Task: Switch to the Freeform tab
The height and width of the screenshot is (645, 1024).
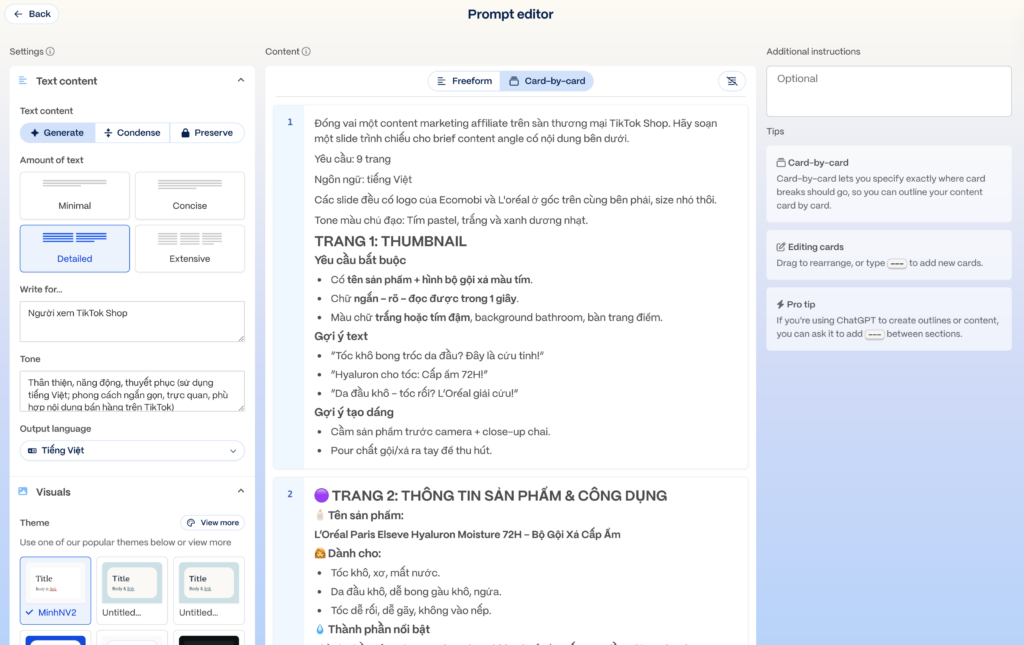Action: click(464, 81)
